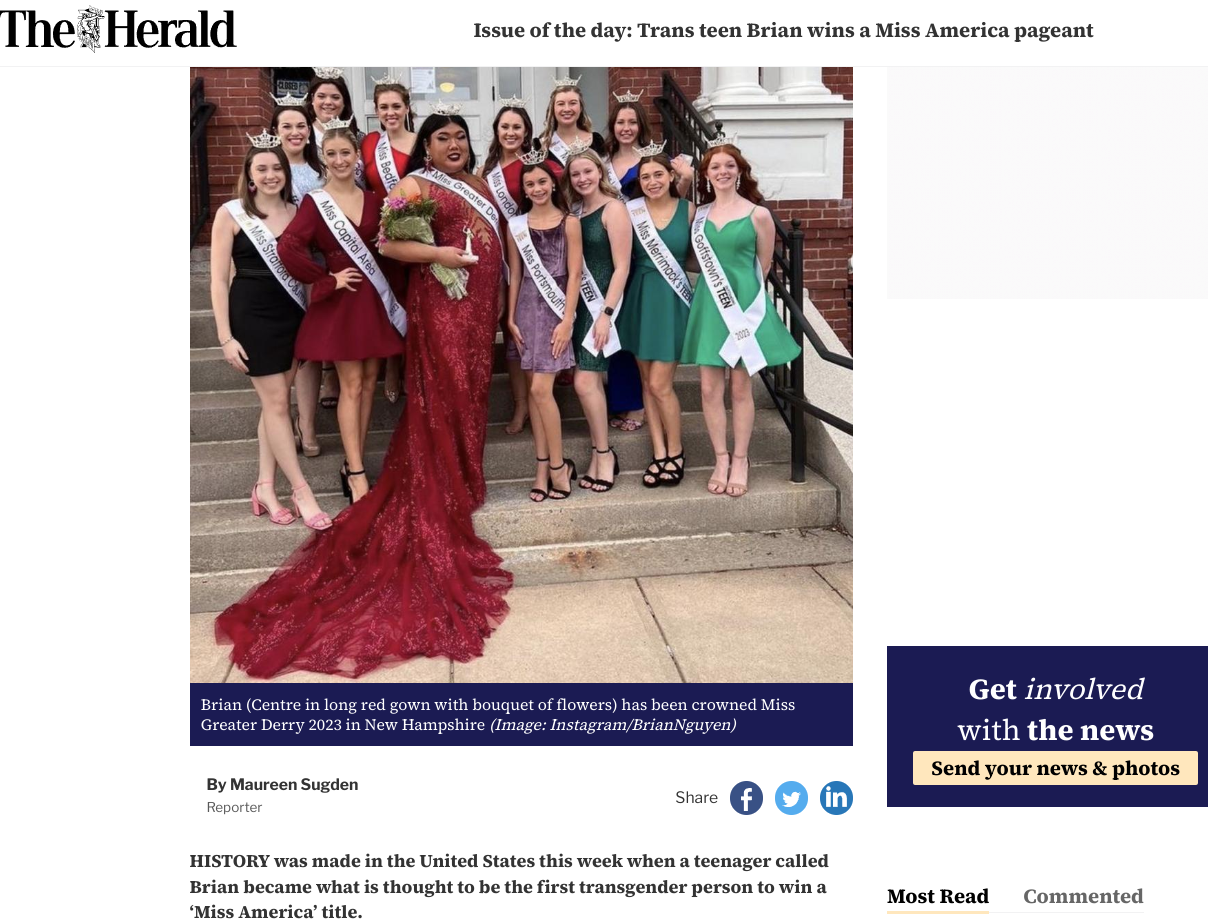The height and width of the screenshot is (924, 1208).
Task: Click the Reporter label under author name
Action: [234, 807]
